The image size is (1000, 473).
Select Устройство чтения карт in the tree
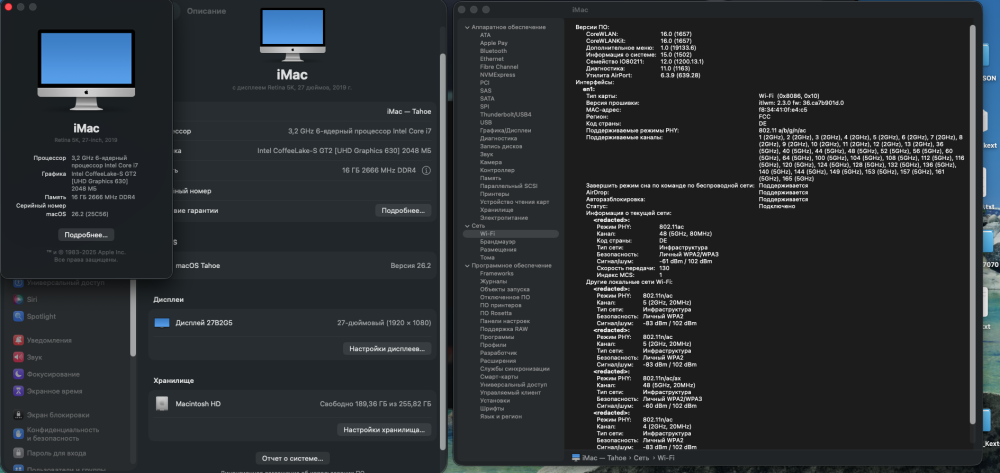[x=515, y=202]
